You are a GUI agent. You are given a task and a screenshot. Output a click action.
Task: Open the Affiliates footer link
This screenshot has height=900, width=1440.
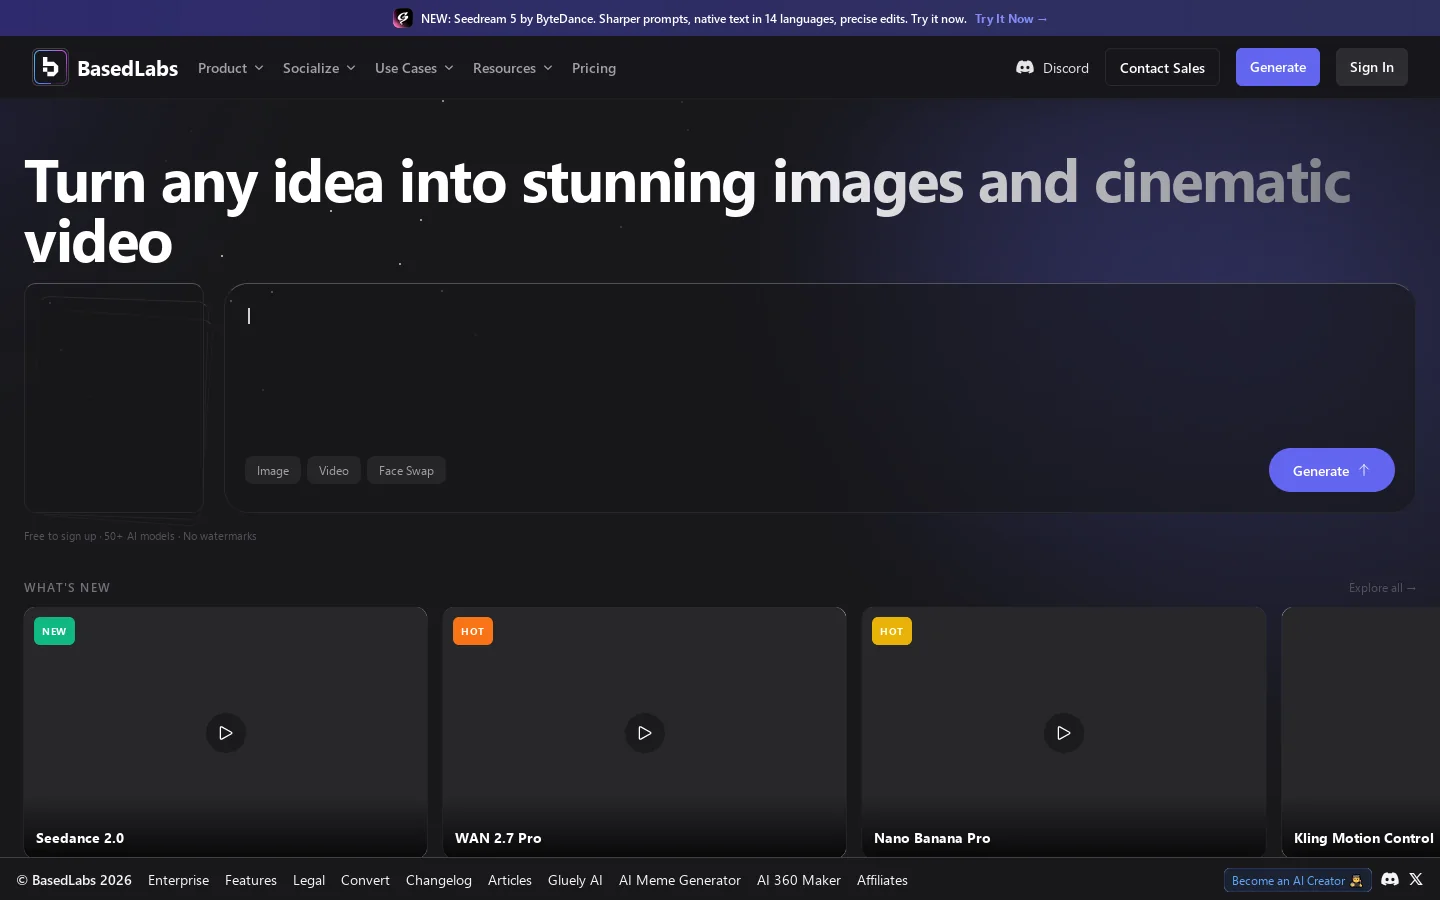coord(882,880)
